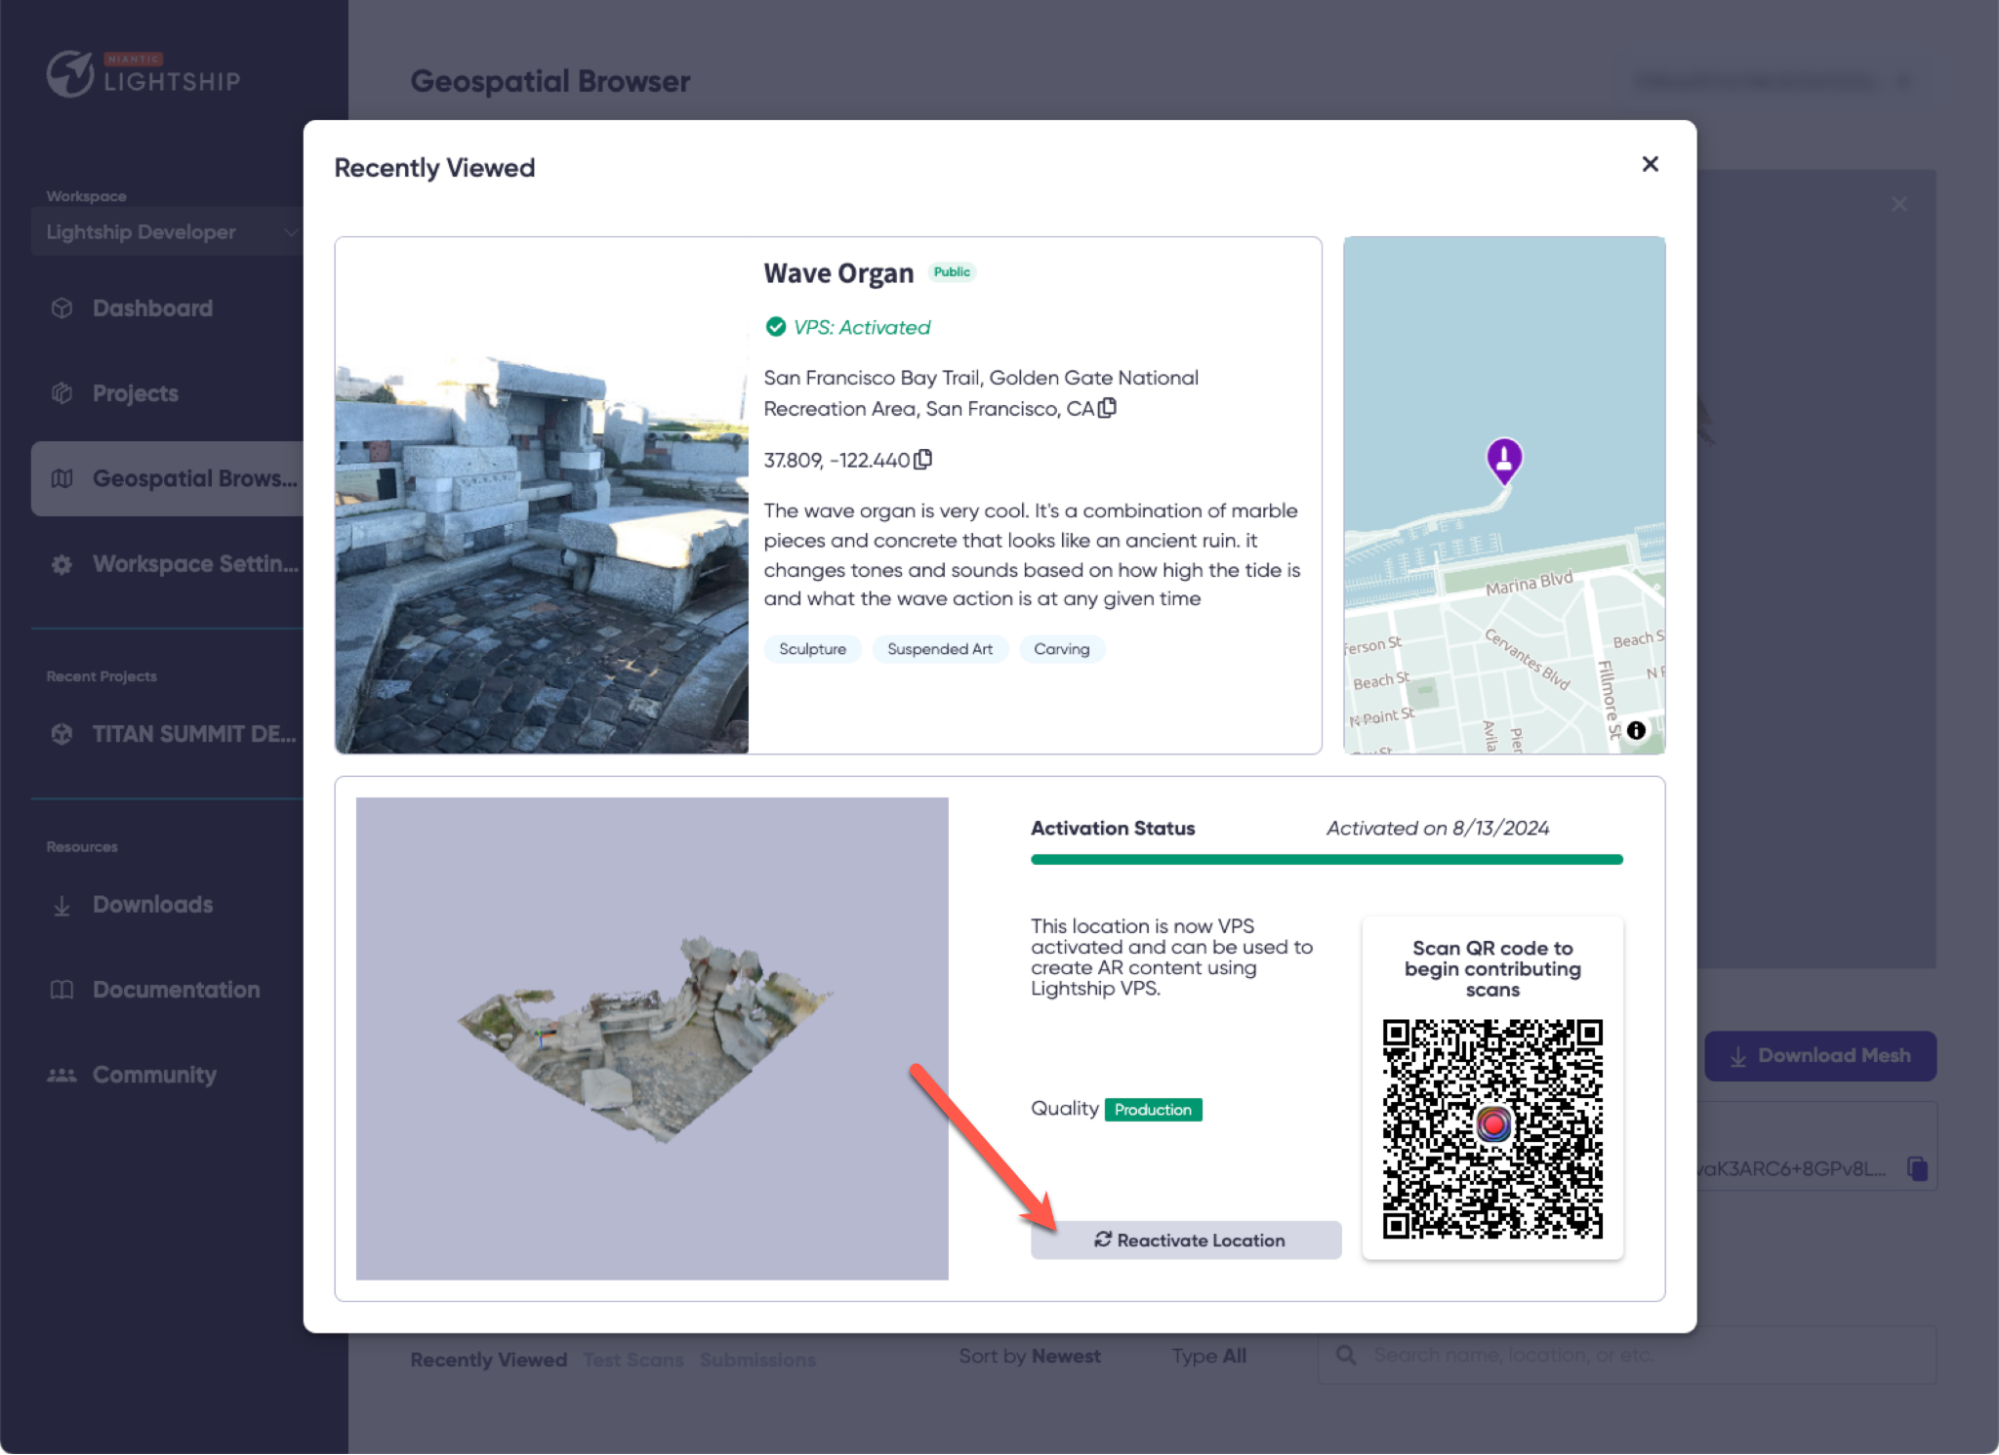This screenshot has height=1455, width=1999.
Task: Click the Reactivate Location button
Action: coord(1186,1240)
